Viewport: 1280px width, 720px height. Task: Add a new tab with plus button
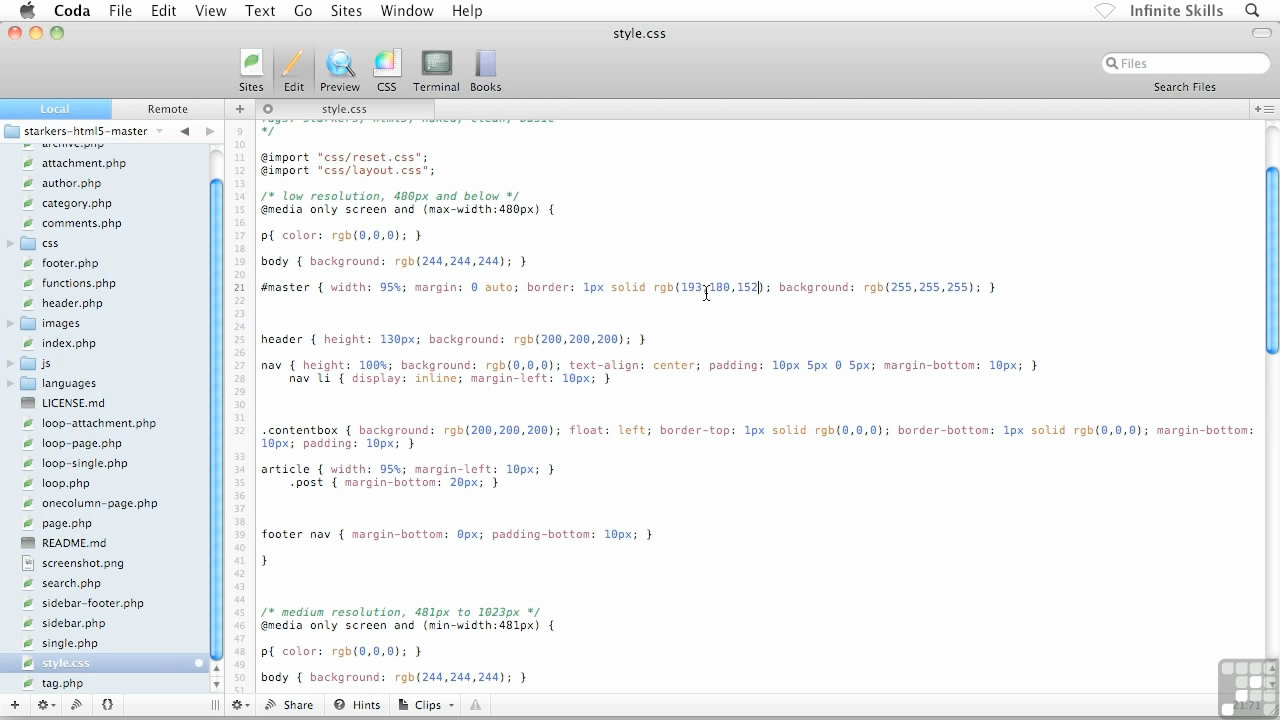pos(240,109)
